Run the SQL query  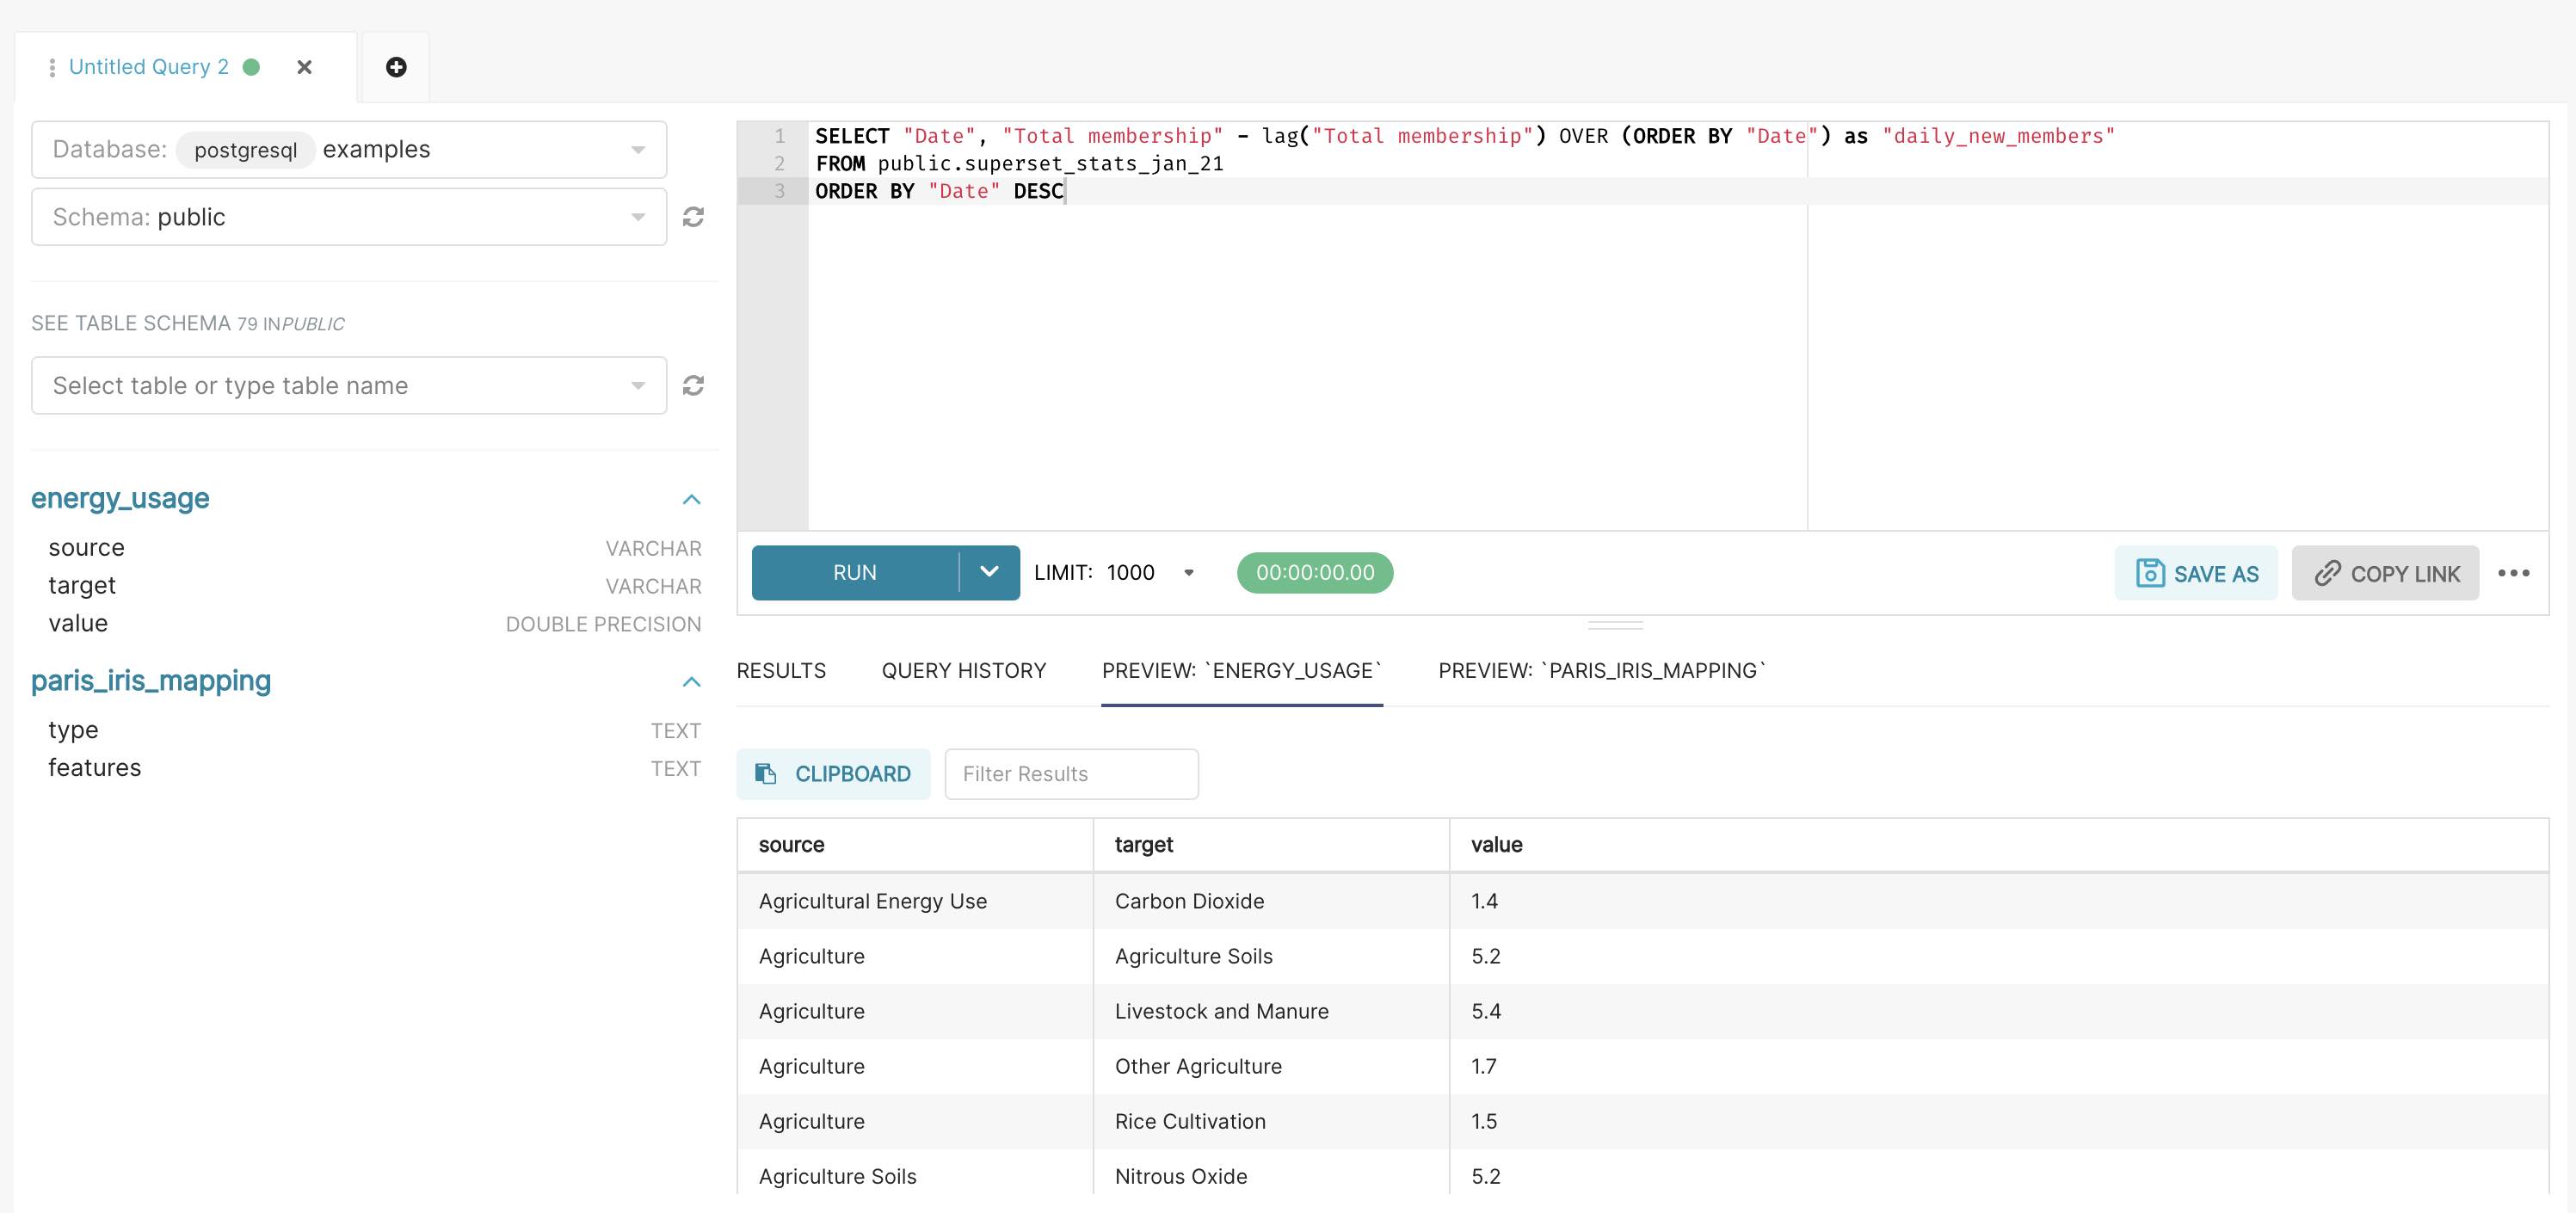pyautogui.click(x=853, y=572)
